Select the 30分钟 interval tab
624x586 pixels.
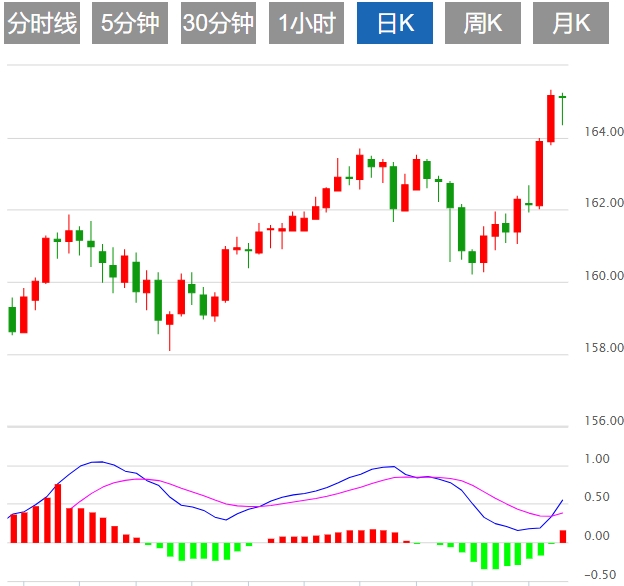(x=218, y=23)
